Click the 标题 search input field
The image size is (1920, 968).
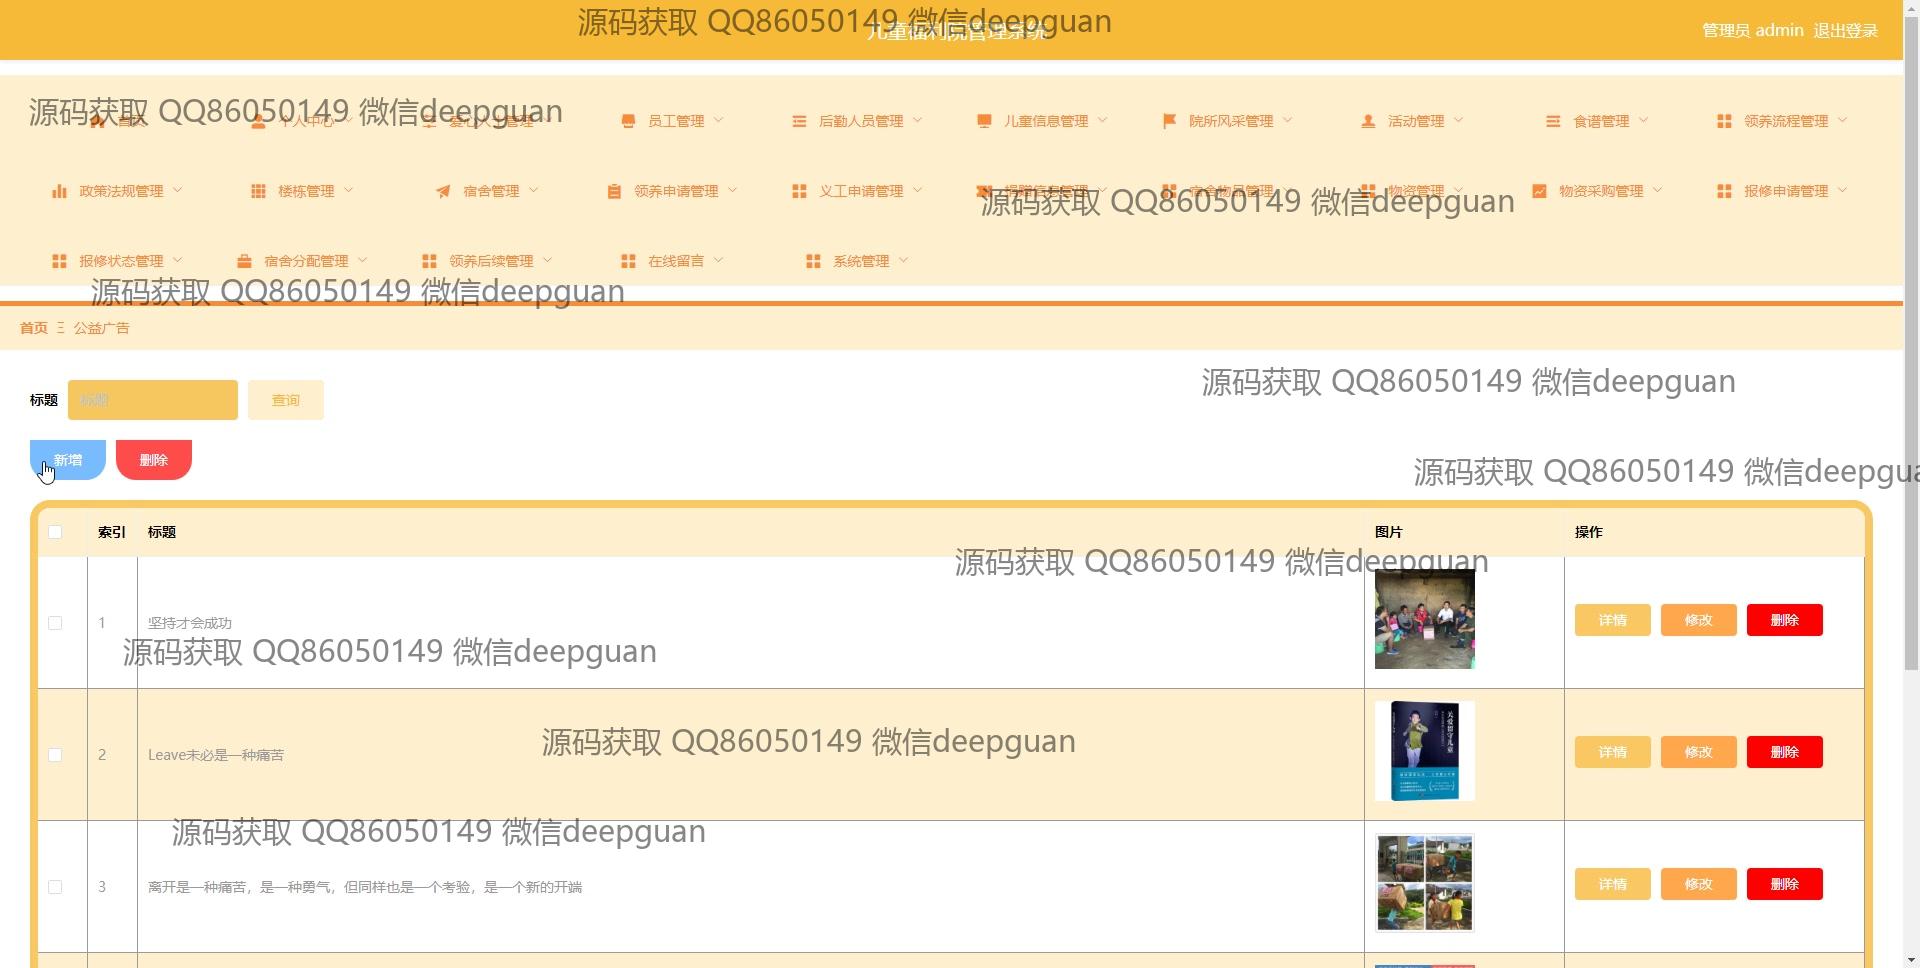point(153,400)
